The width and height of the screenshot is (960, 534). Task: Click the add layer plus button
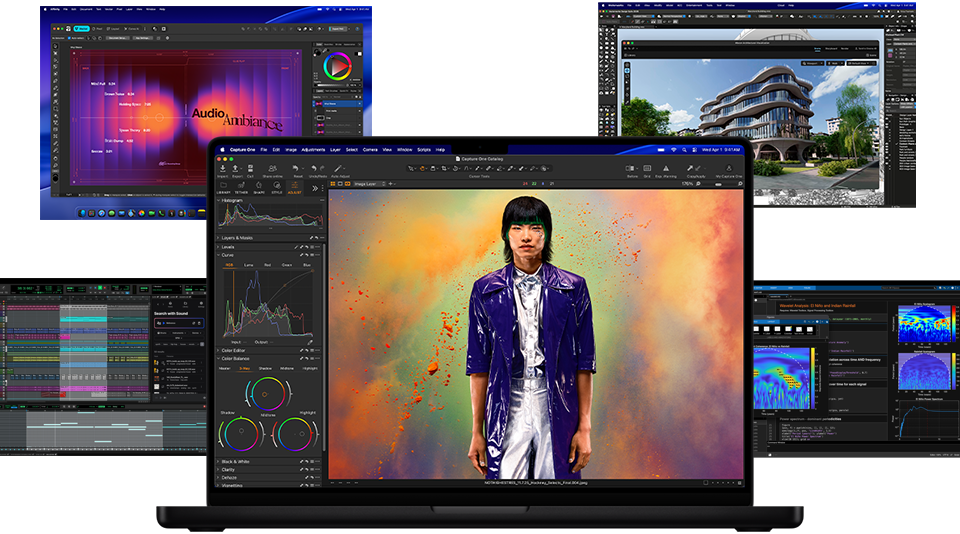pyautogui.click(x=390, y=184)
